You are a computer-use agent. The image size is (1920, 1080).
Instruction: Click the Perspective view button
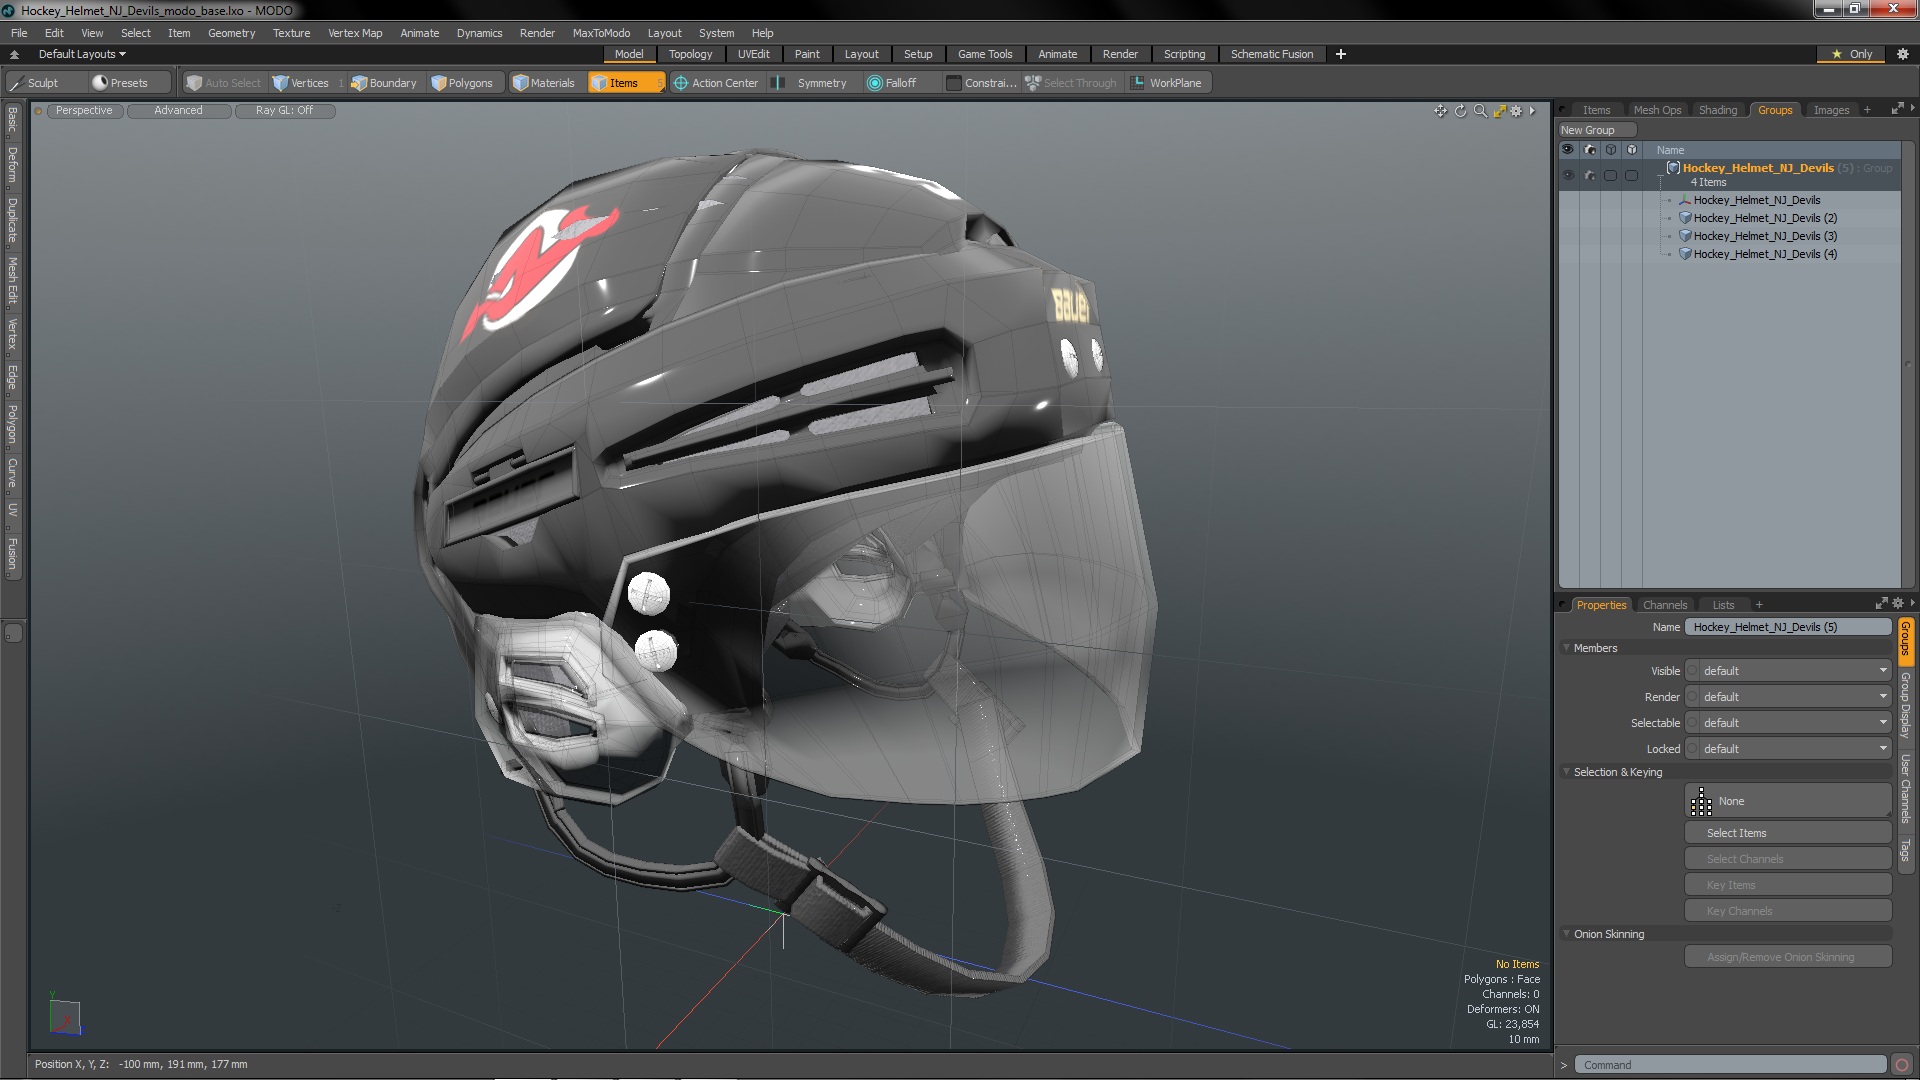point(84,111)
